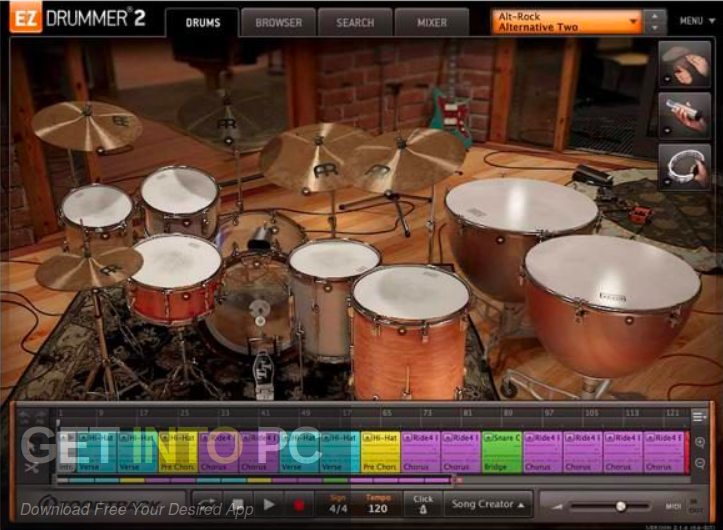Click the redo arrow in song track
This screenshot has width=723, height=530.
point(41,415)
